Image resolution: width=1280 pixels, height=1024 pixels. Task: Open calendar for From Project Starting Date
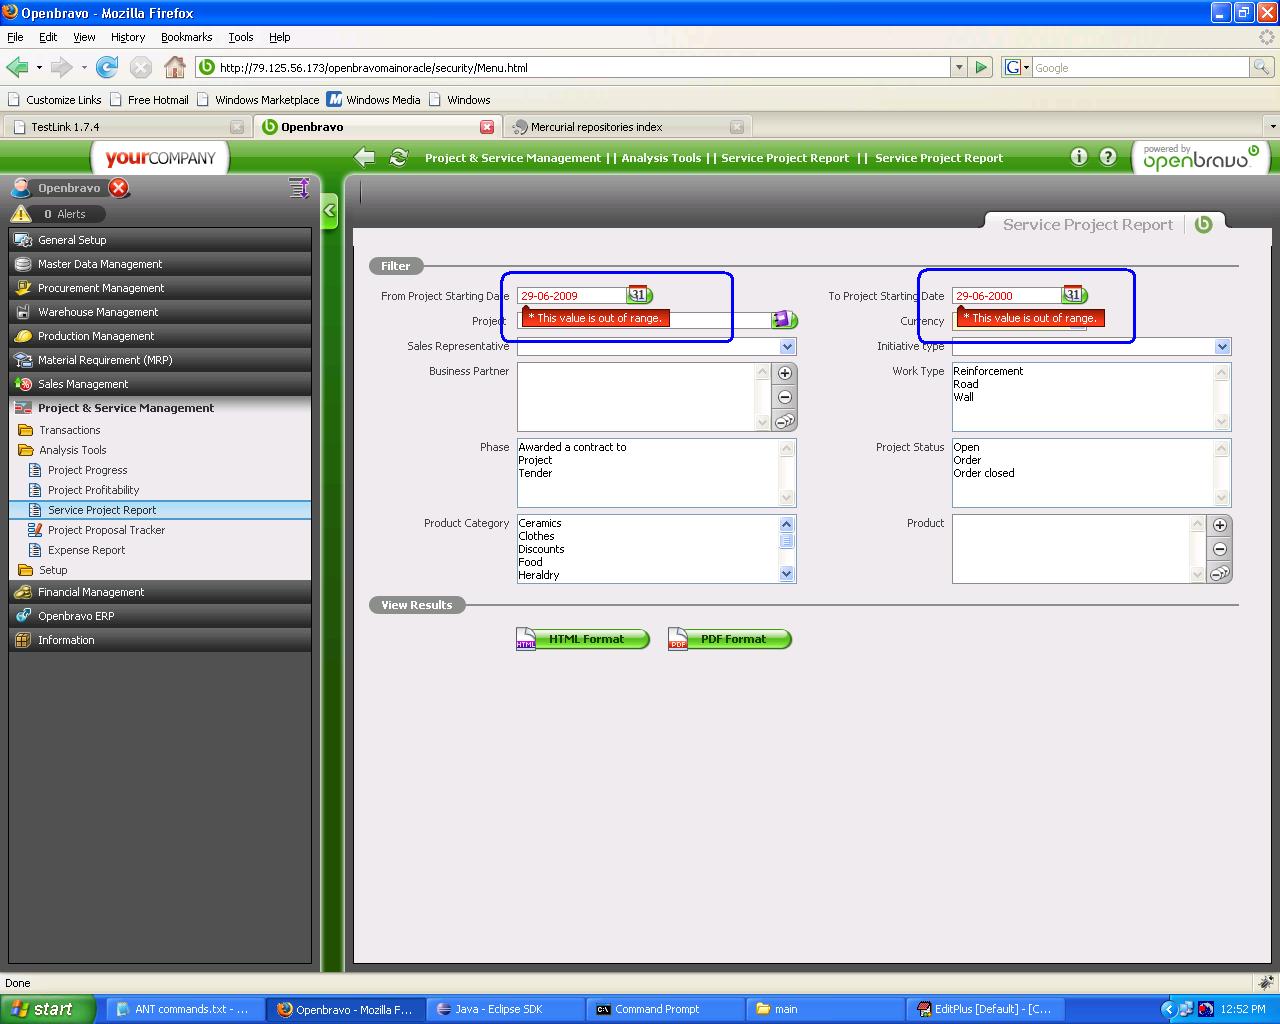[x=638, y=295]
